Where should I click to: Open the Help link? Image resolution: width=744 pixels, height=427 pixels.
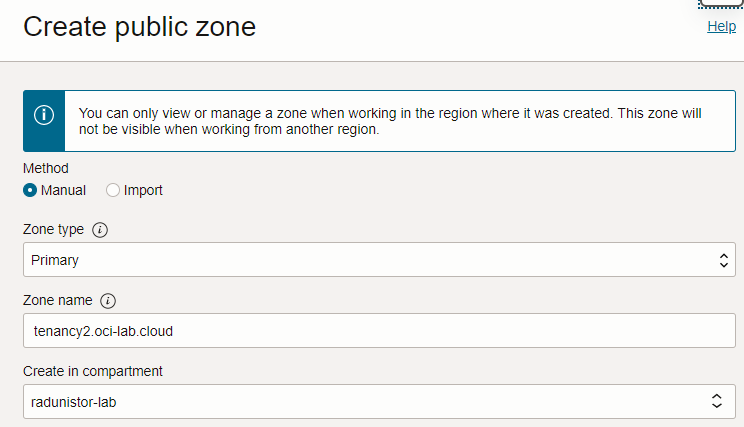[721, 27]
